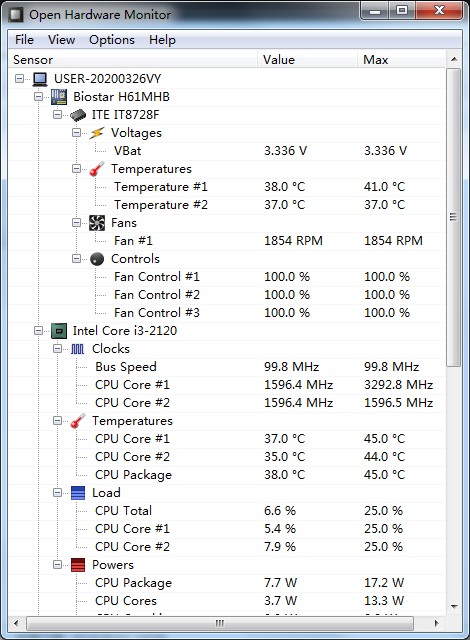The image size is (470, 640).
Task: Click the horizontal scrollbar right arrow
Action: coord(437,623)
